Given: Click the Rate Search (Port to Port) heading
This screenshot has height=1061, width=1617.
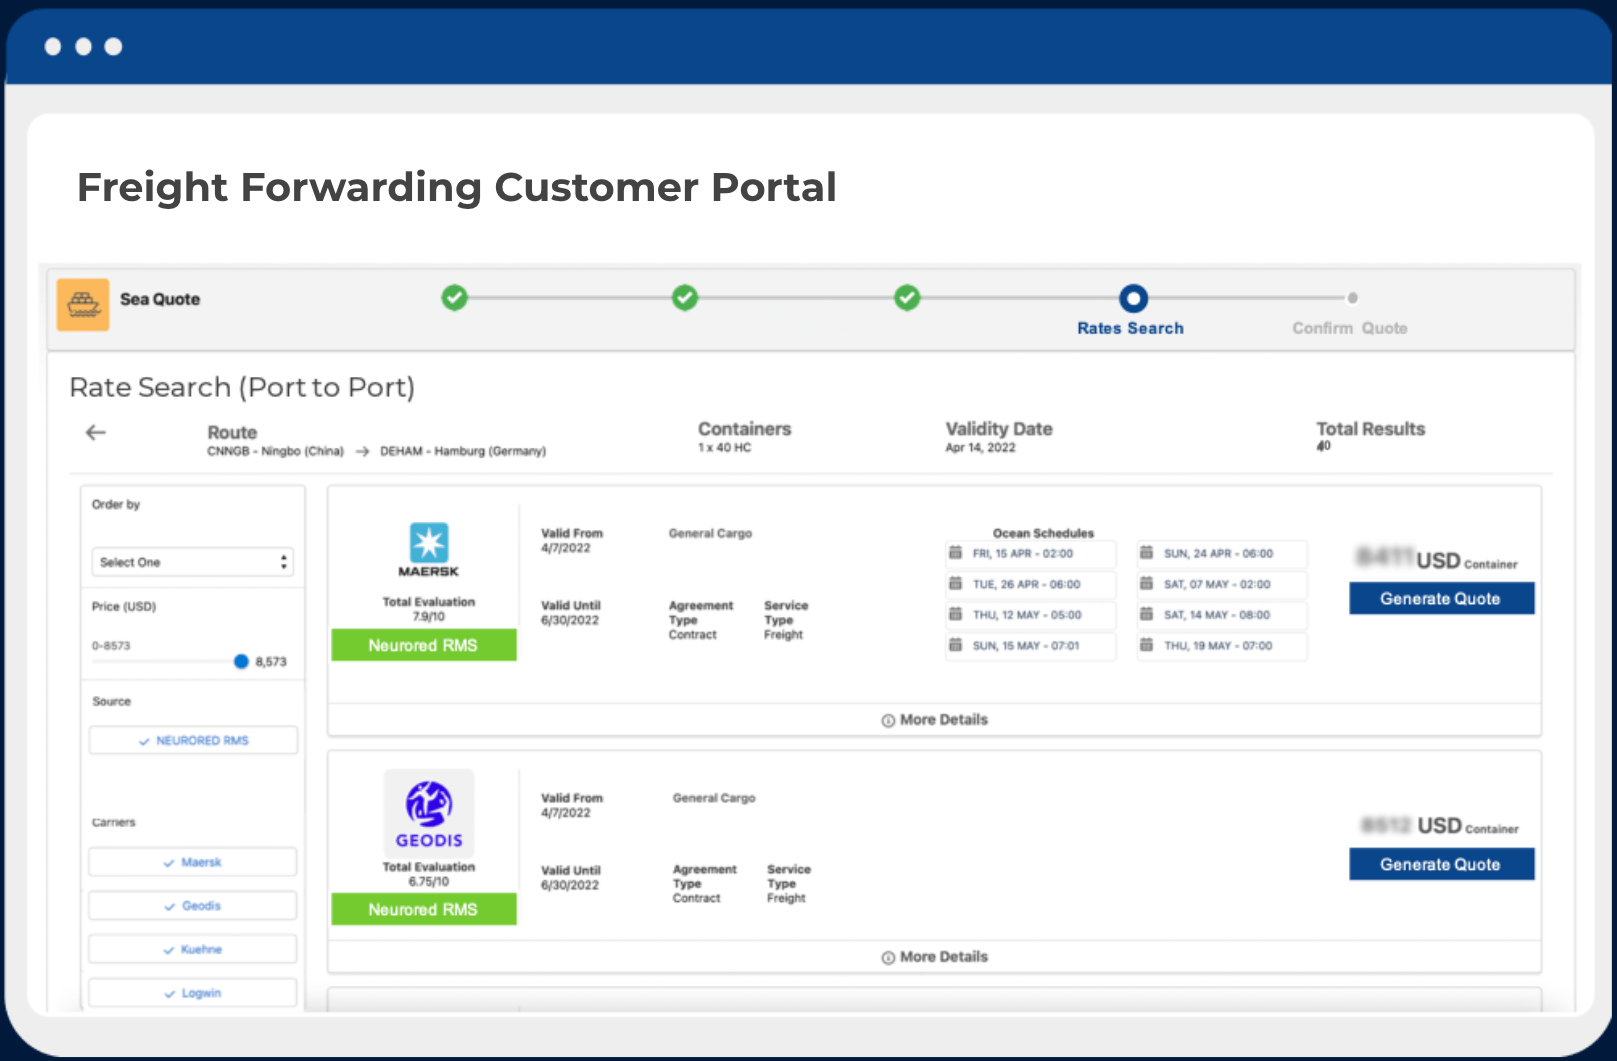Looking at the screenshot, I should pos(242,387).
